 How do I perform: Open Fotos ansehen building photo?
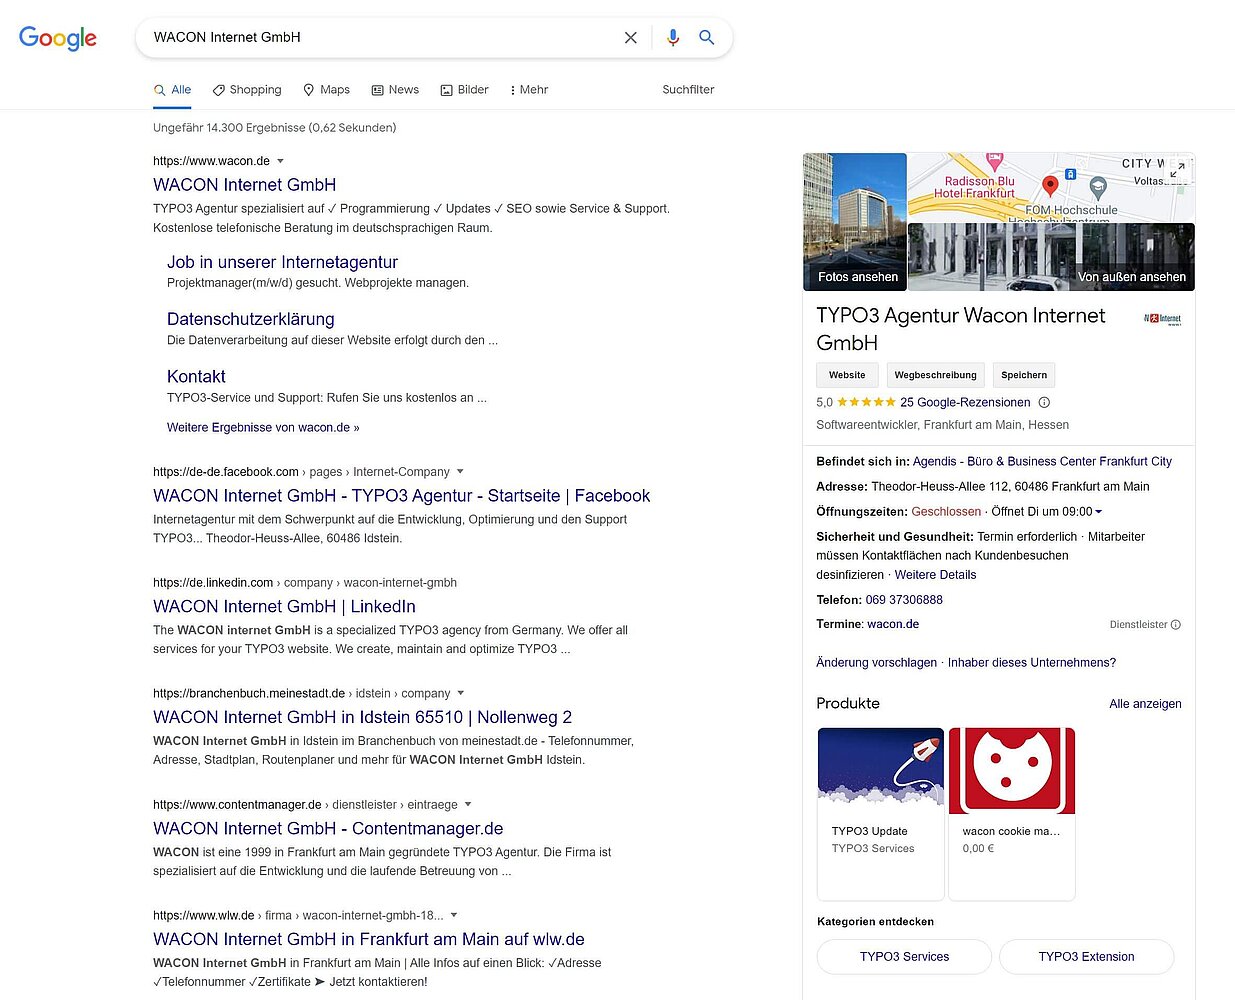click(x=855, y=221)
